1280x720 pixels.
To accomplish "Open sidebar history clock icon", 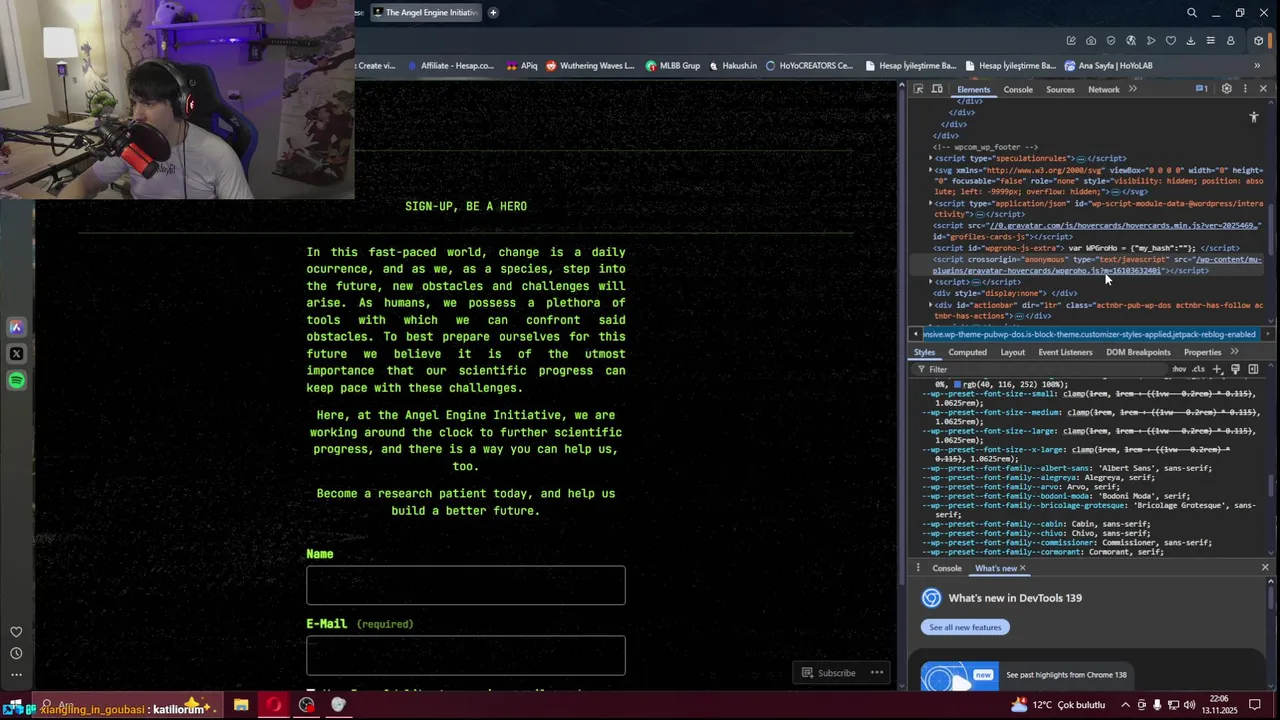I will coord(16,653).
